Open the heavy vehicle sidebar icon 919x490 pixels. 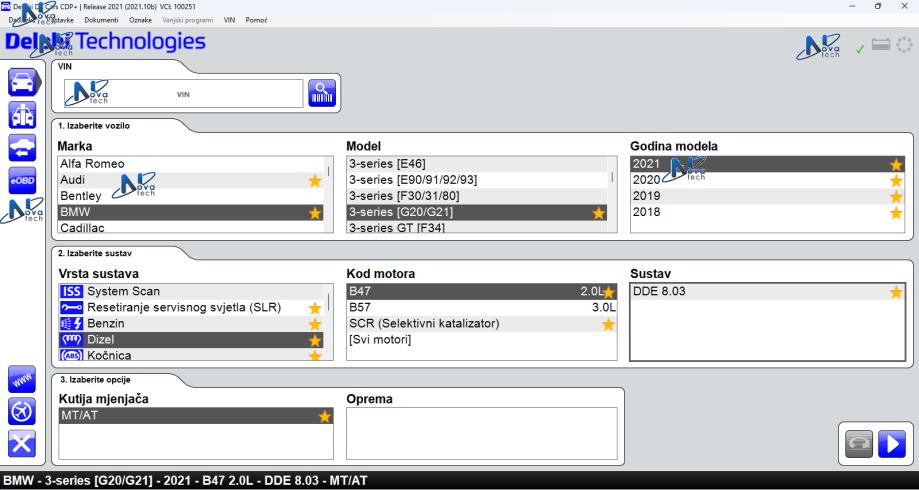coord(22,115)
